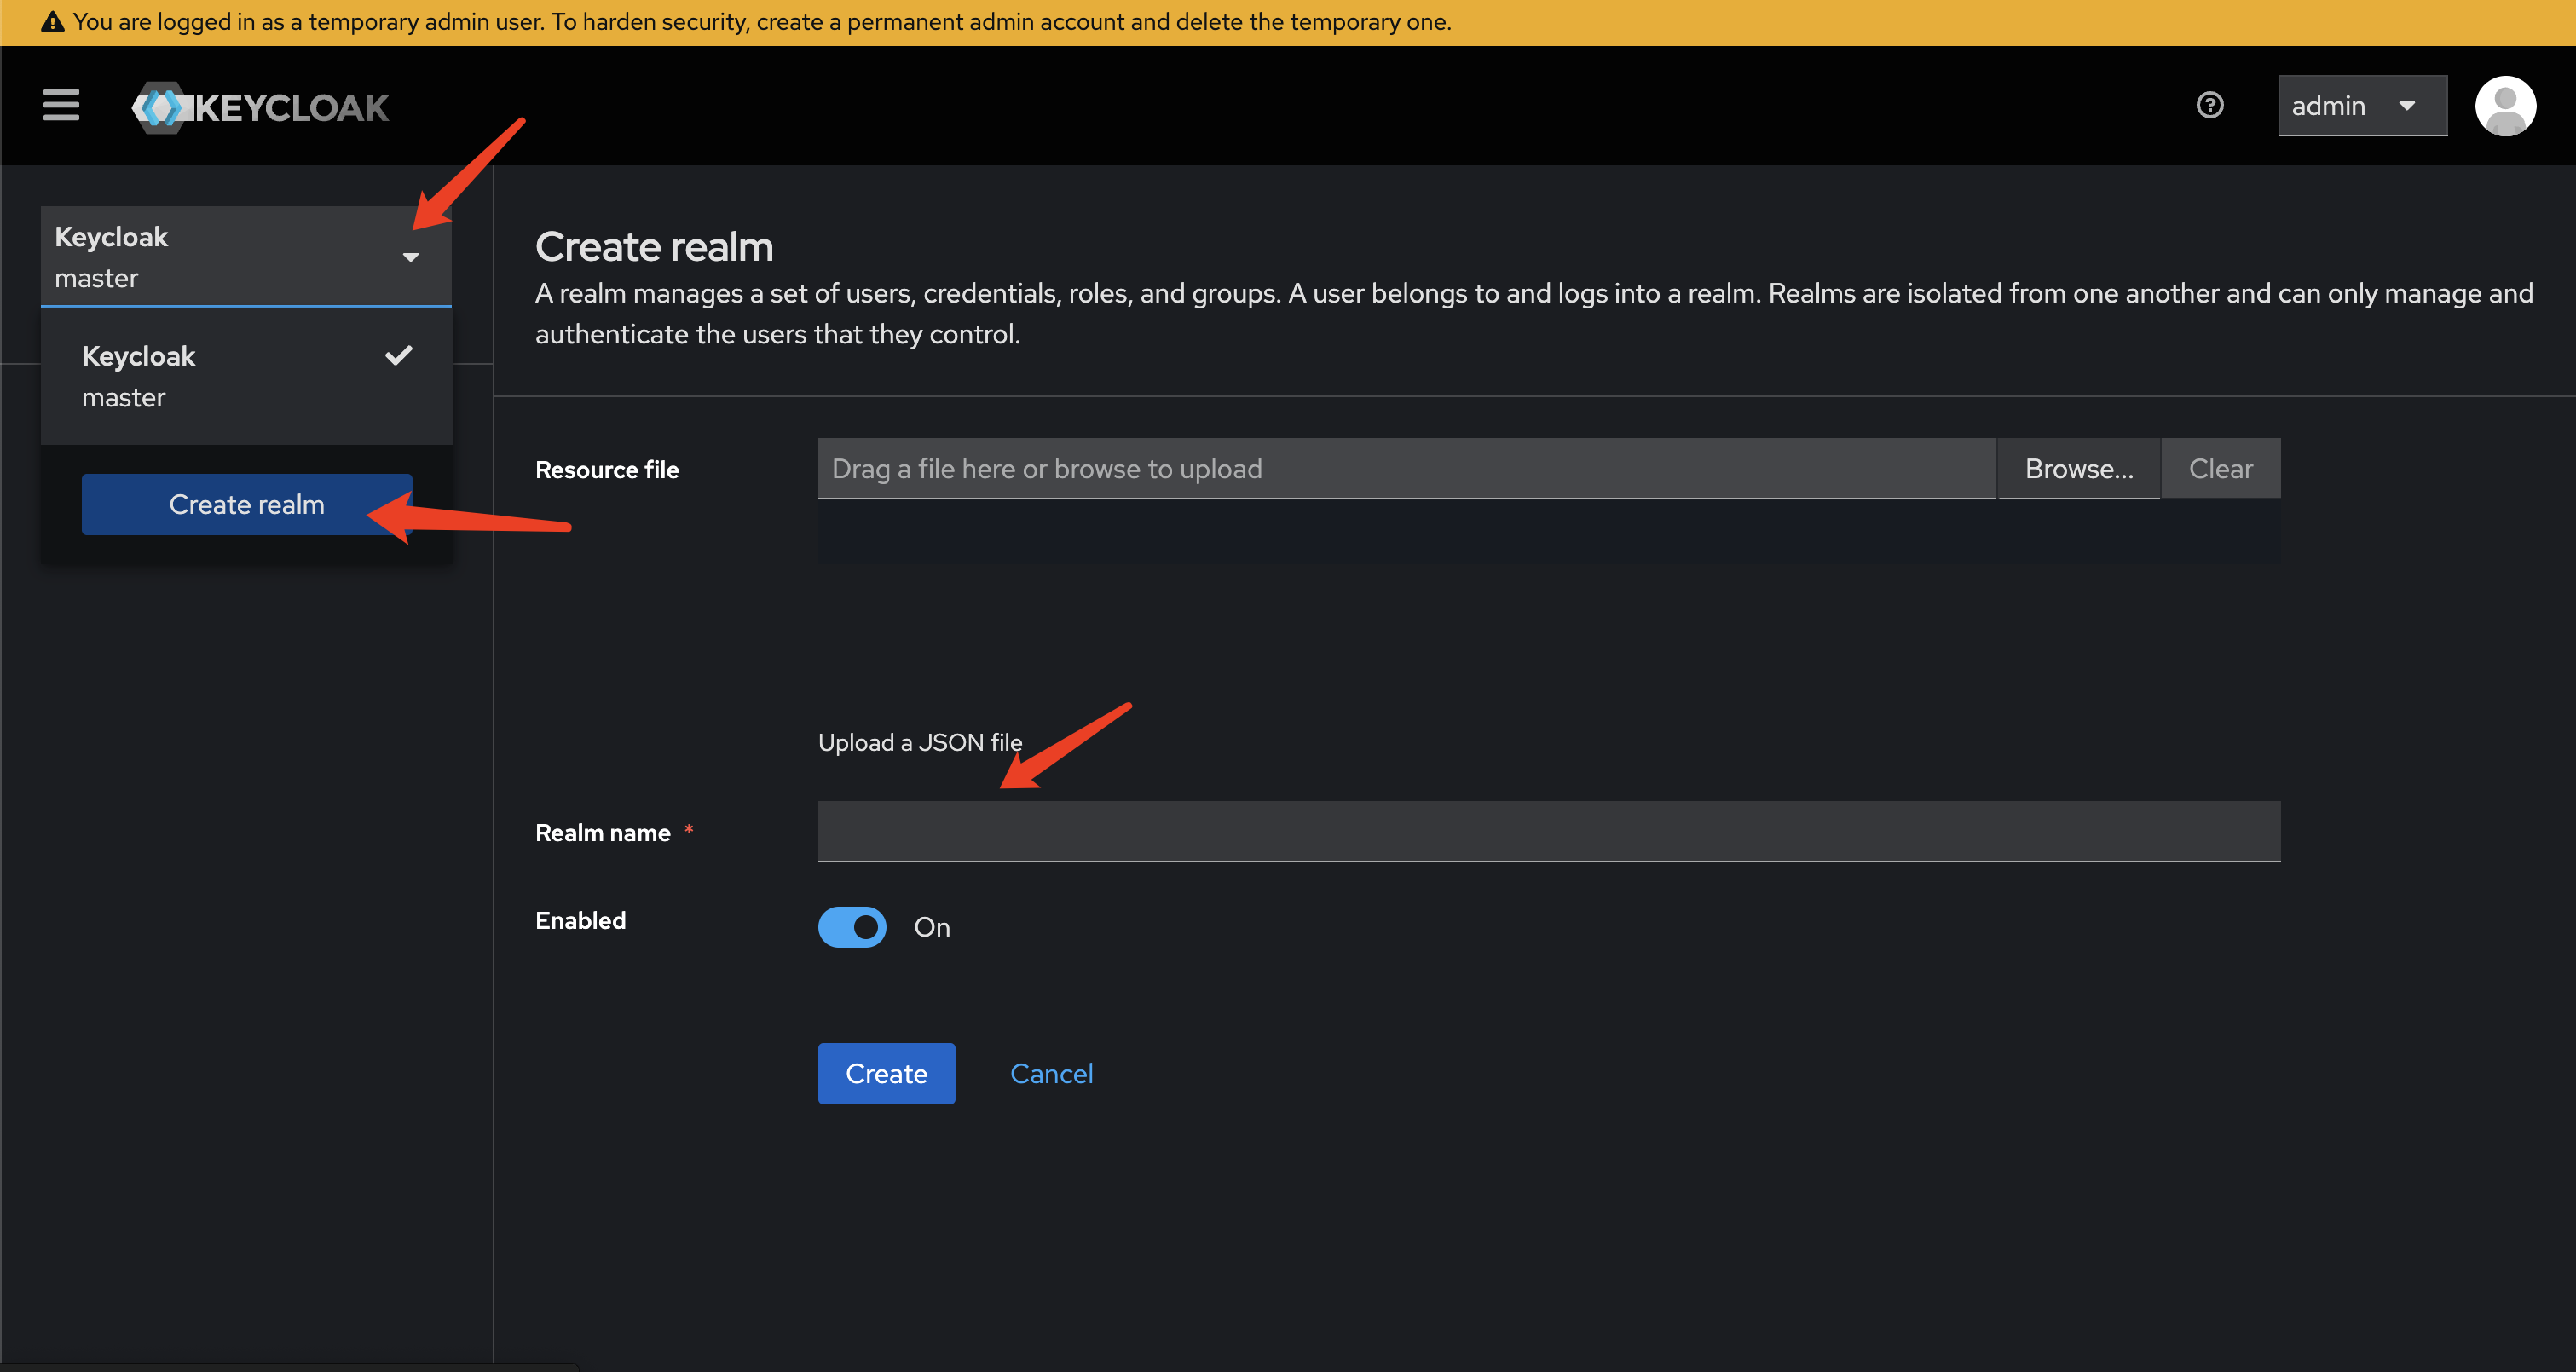Select the Keycloak master realm entry
Image resolution: width=2576 pixels, height=1372 pixels.
click(247, 377)
